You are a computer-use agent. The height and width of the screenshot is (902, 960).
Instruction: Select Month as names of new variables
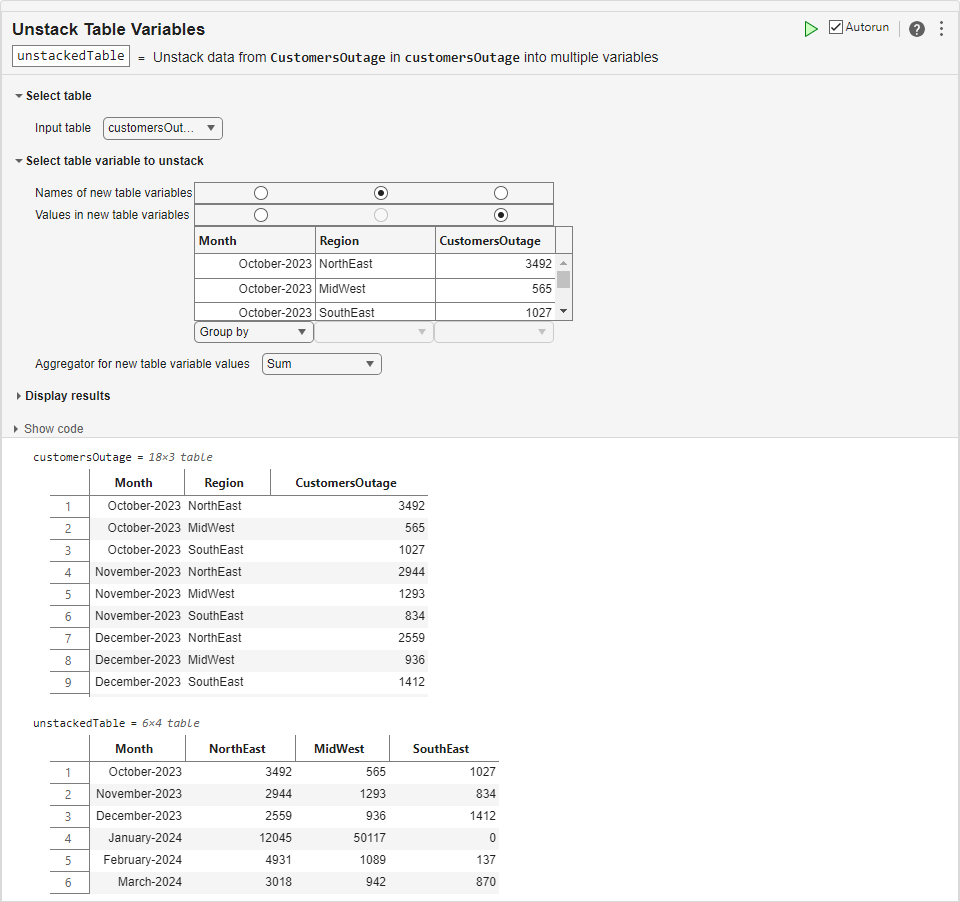(x=261, y=193)
